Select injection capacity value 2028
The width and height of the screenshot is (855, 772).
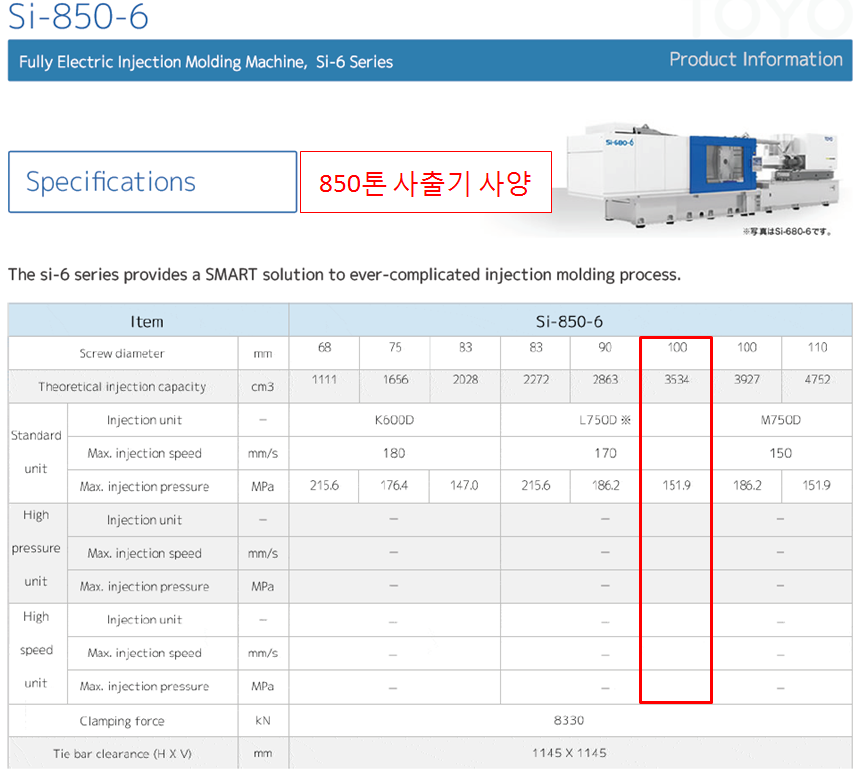(x=465, y=379)
